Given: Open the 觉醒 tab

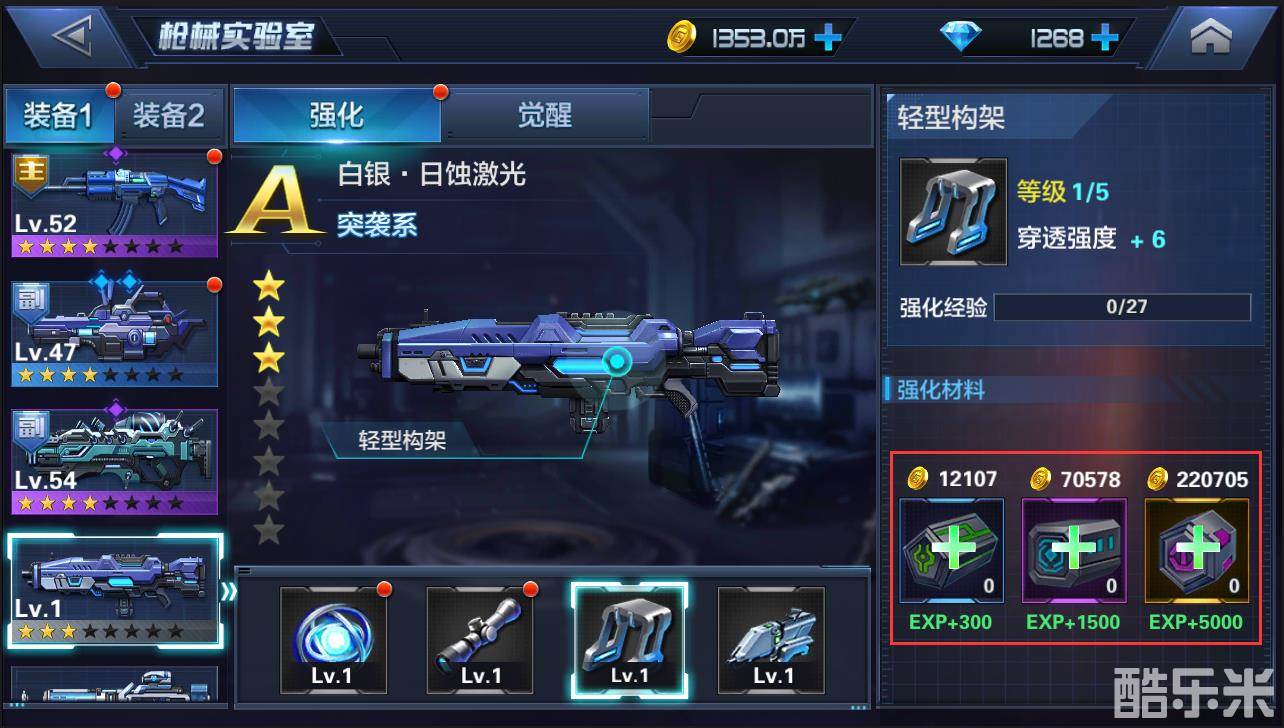Looking at the screenshot, I should [x=545, y=116].
